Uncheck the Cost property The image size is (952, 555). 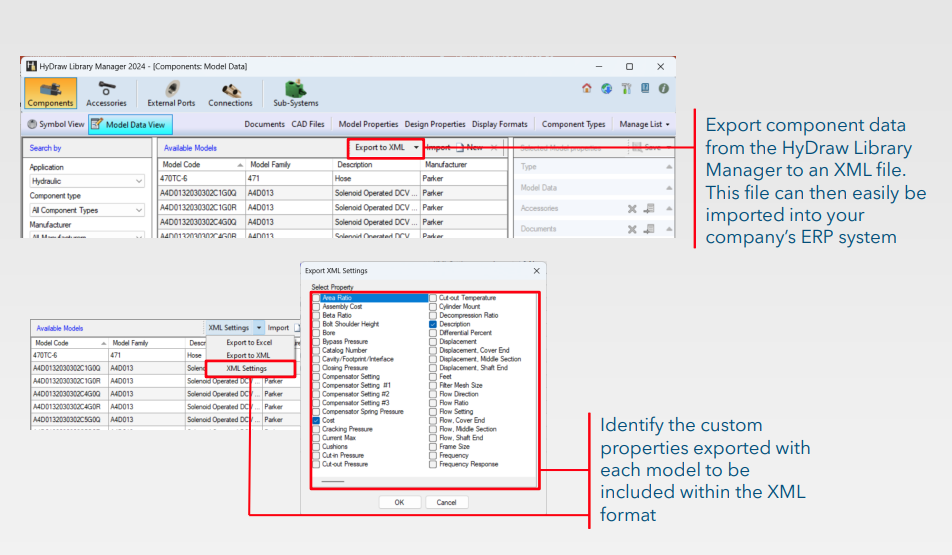click(x=316, y=420)
